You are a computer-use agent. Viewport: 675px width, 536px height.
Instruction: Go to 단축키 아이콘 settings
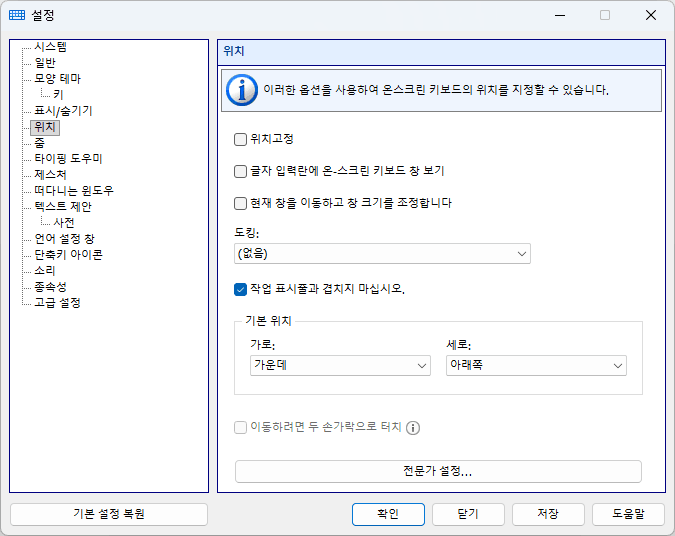tap(68, 255)
